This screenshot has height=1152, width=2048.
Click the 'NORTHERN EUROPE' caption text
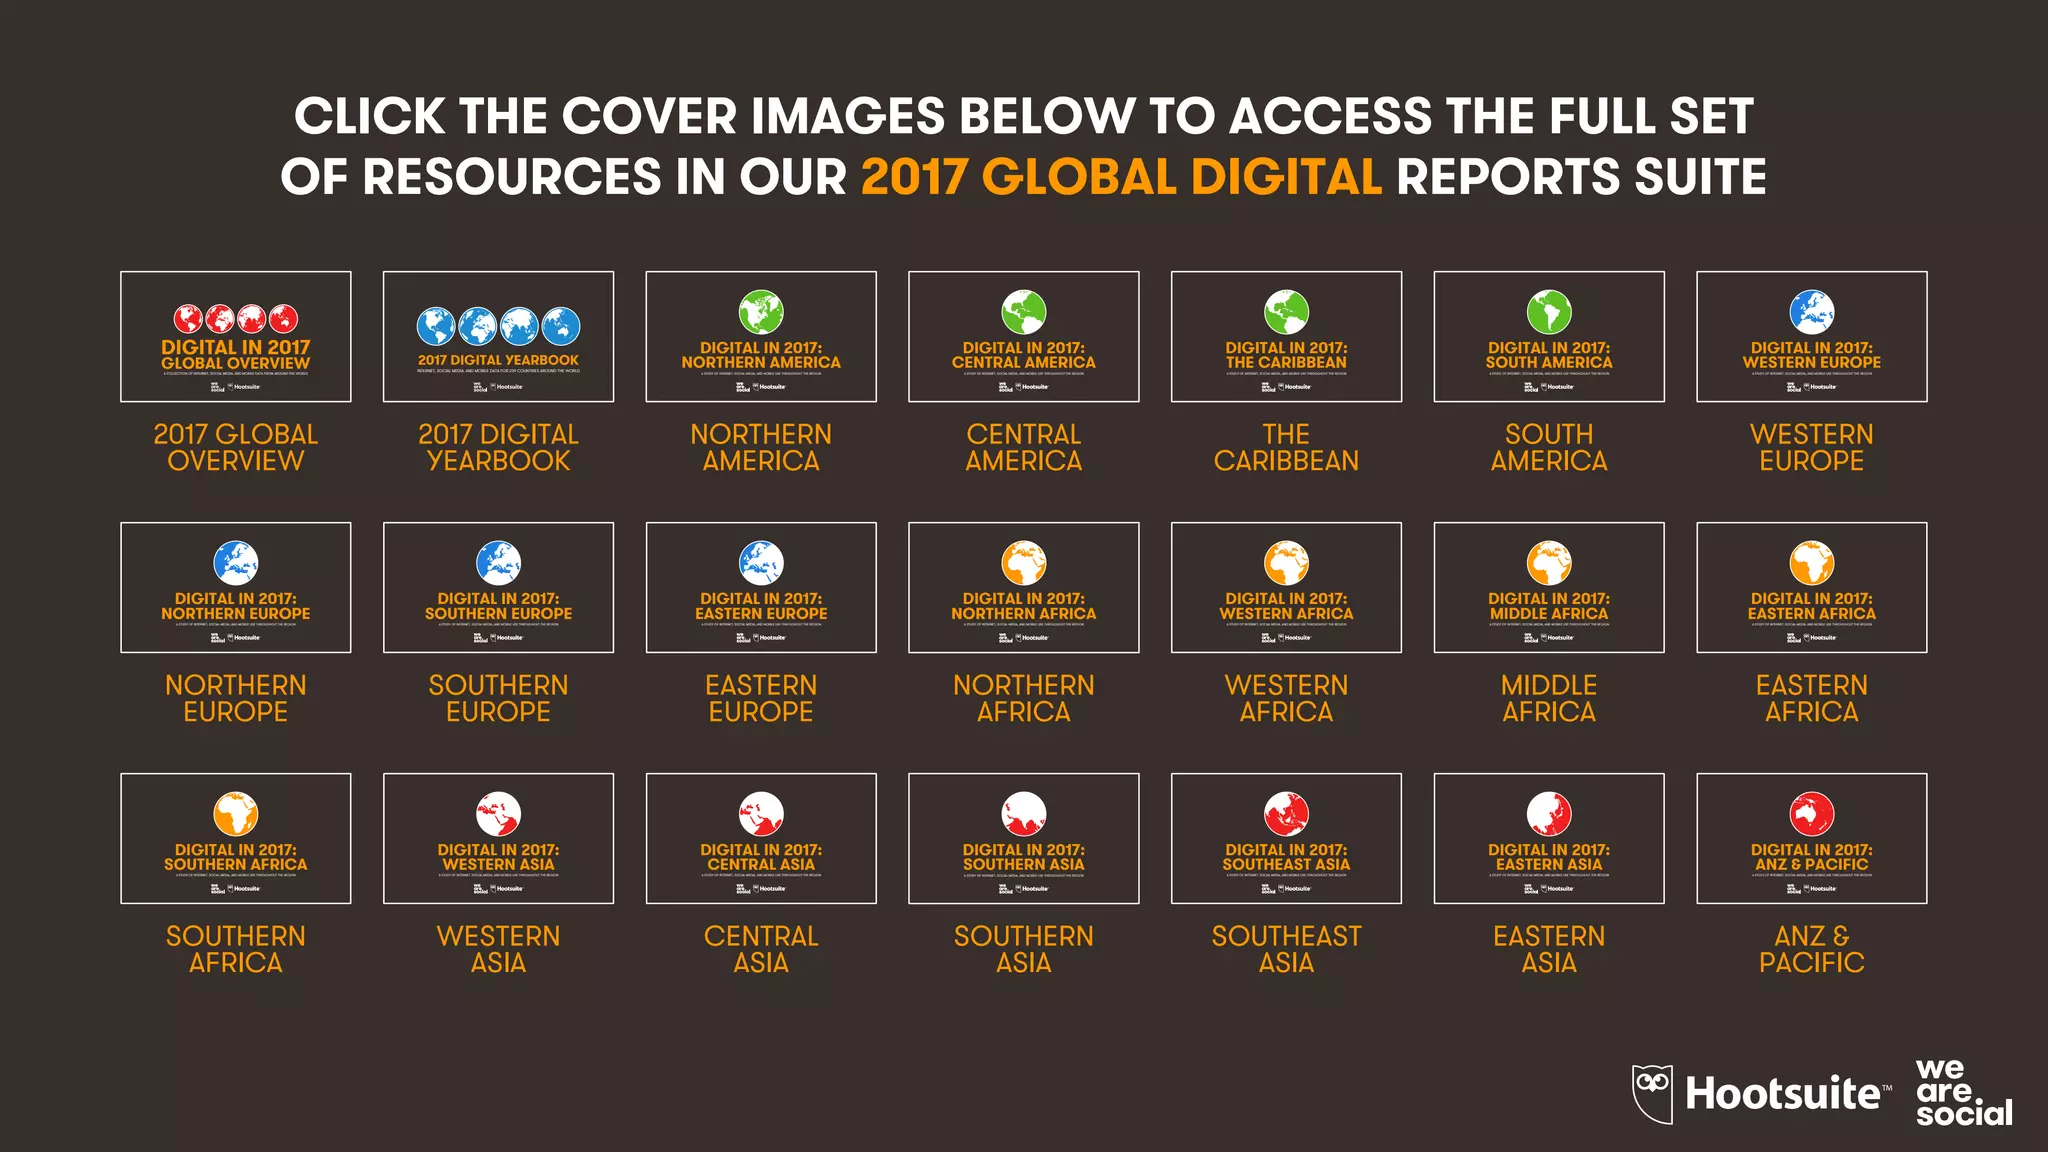[236, 699]
